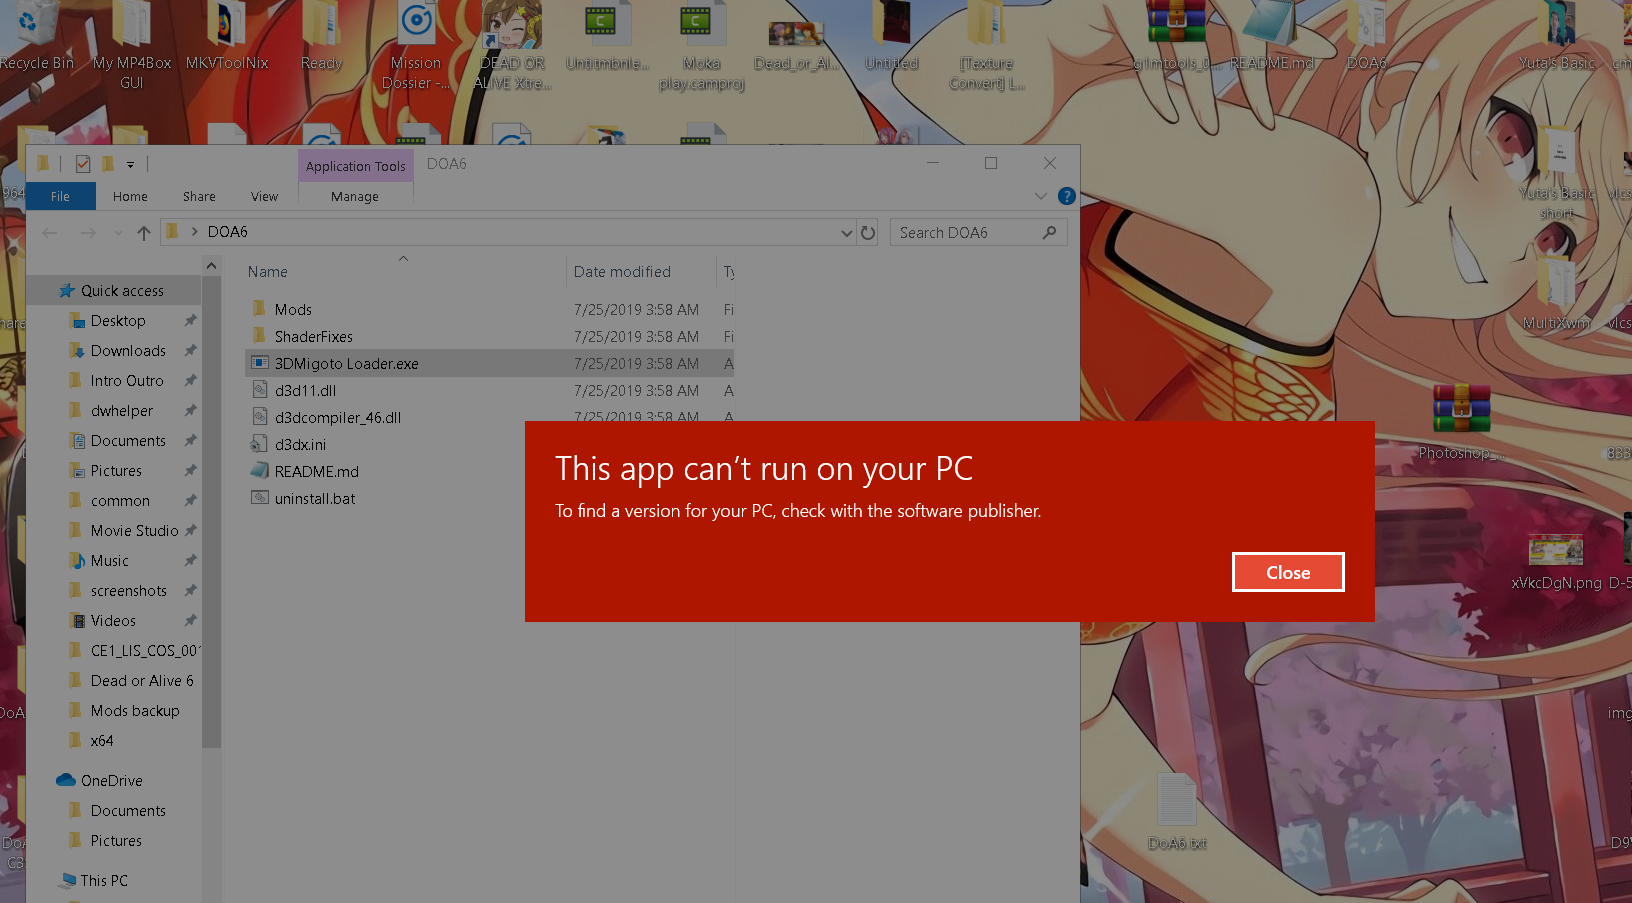Image resolution: width=1632 pixels, height=903 pixels.
Task: Open Documents under Quick access
Action: point(128,440)
